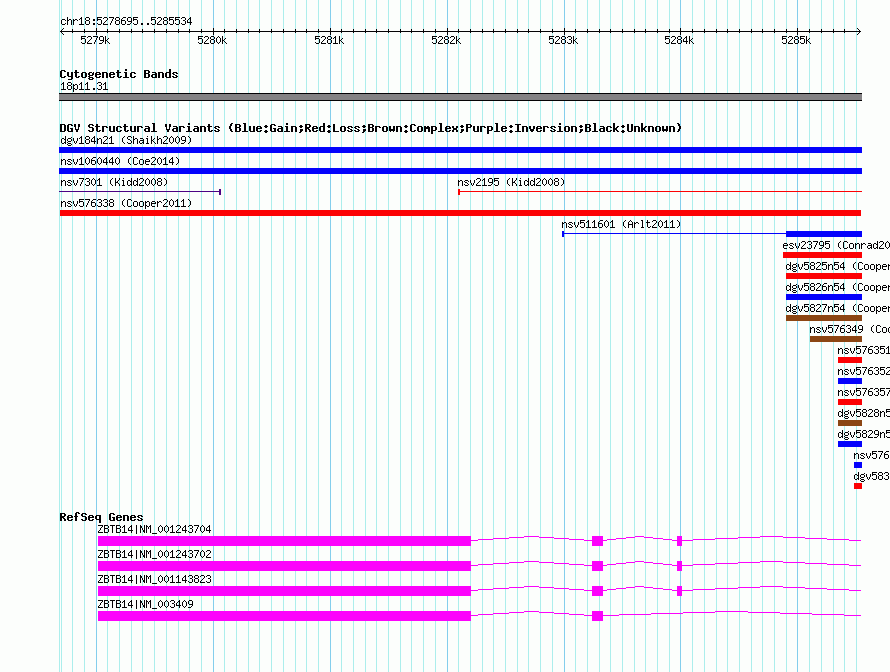Click the ZBTB14|NM_001243704 label
Screen dimensions: 890x672
(154, 529)
